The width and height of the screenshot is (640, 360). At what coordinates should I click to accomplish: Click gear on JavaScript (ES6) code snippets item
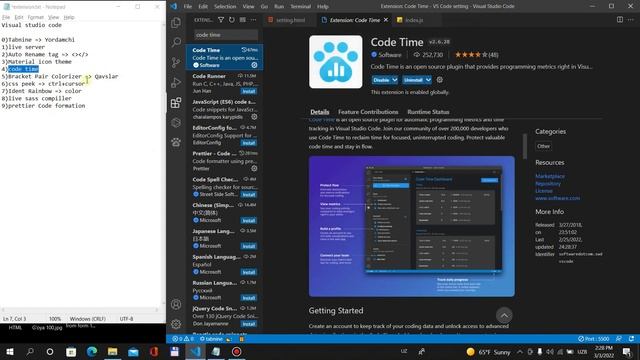click(254, 117)
